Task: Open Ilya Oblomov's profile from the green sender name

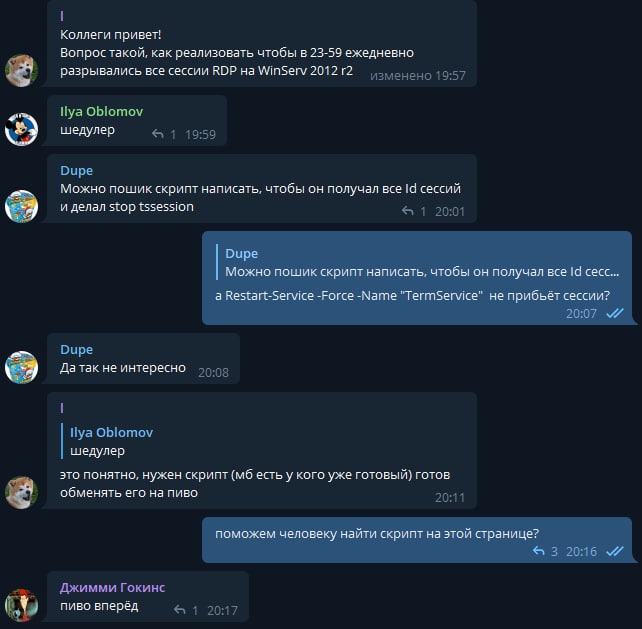Action: [x=102, y=111]
